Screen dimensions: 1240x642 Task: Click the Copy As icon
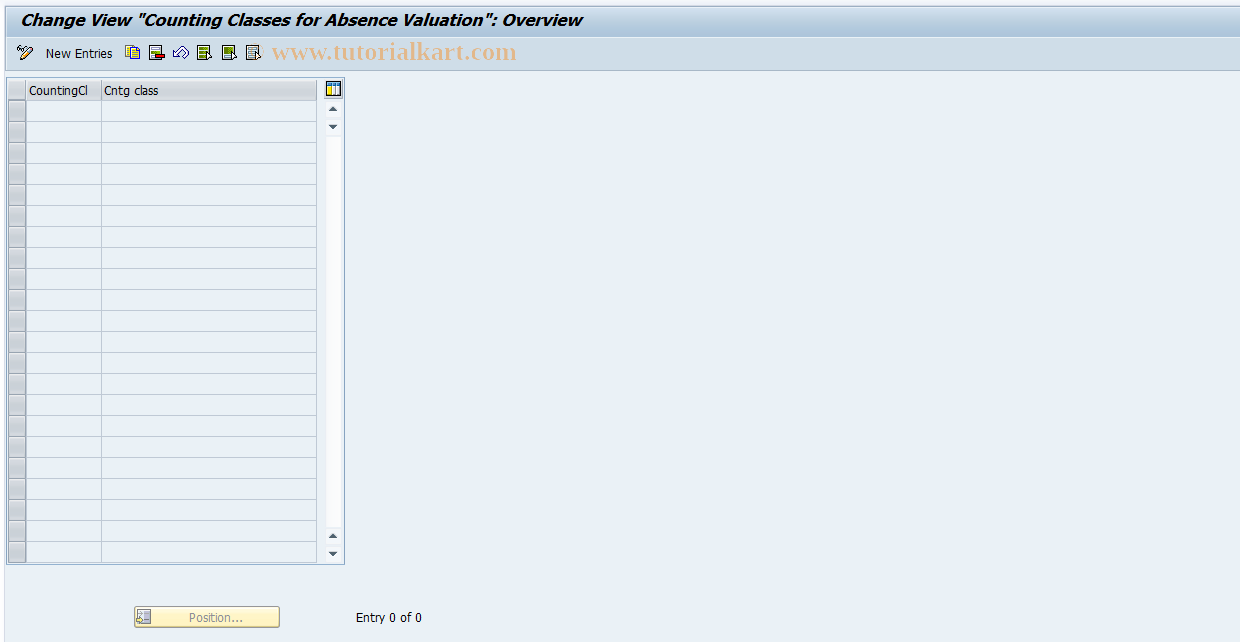pyautogui.click(x=133, y=53)
